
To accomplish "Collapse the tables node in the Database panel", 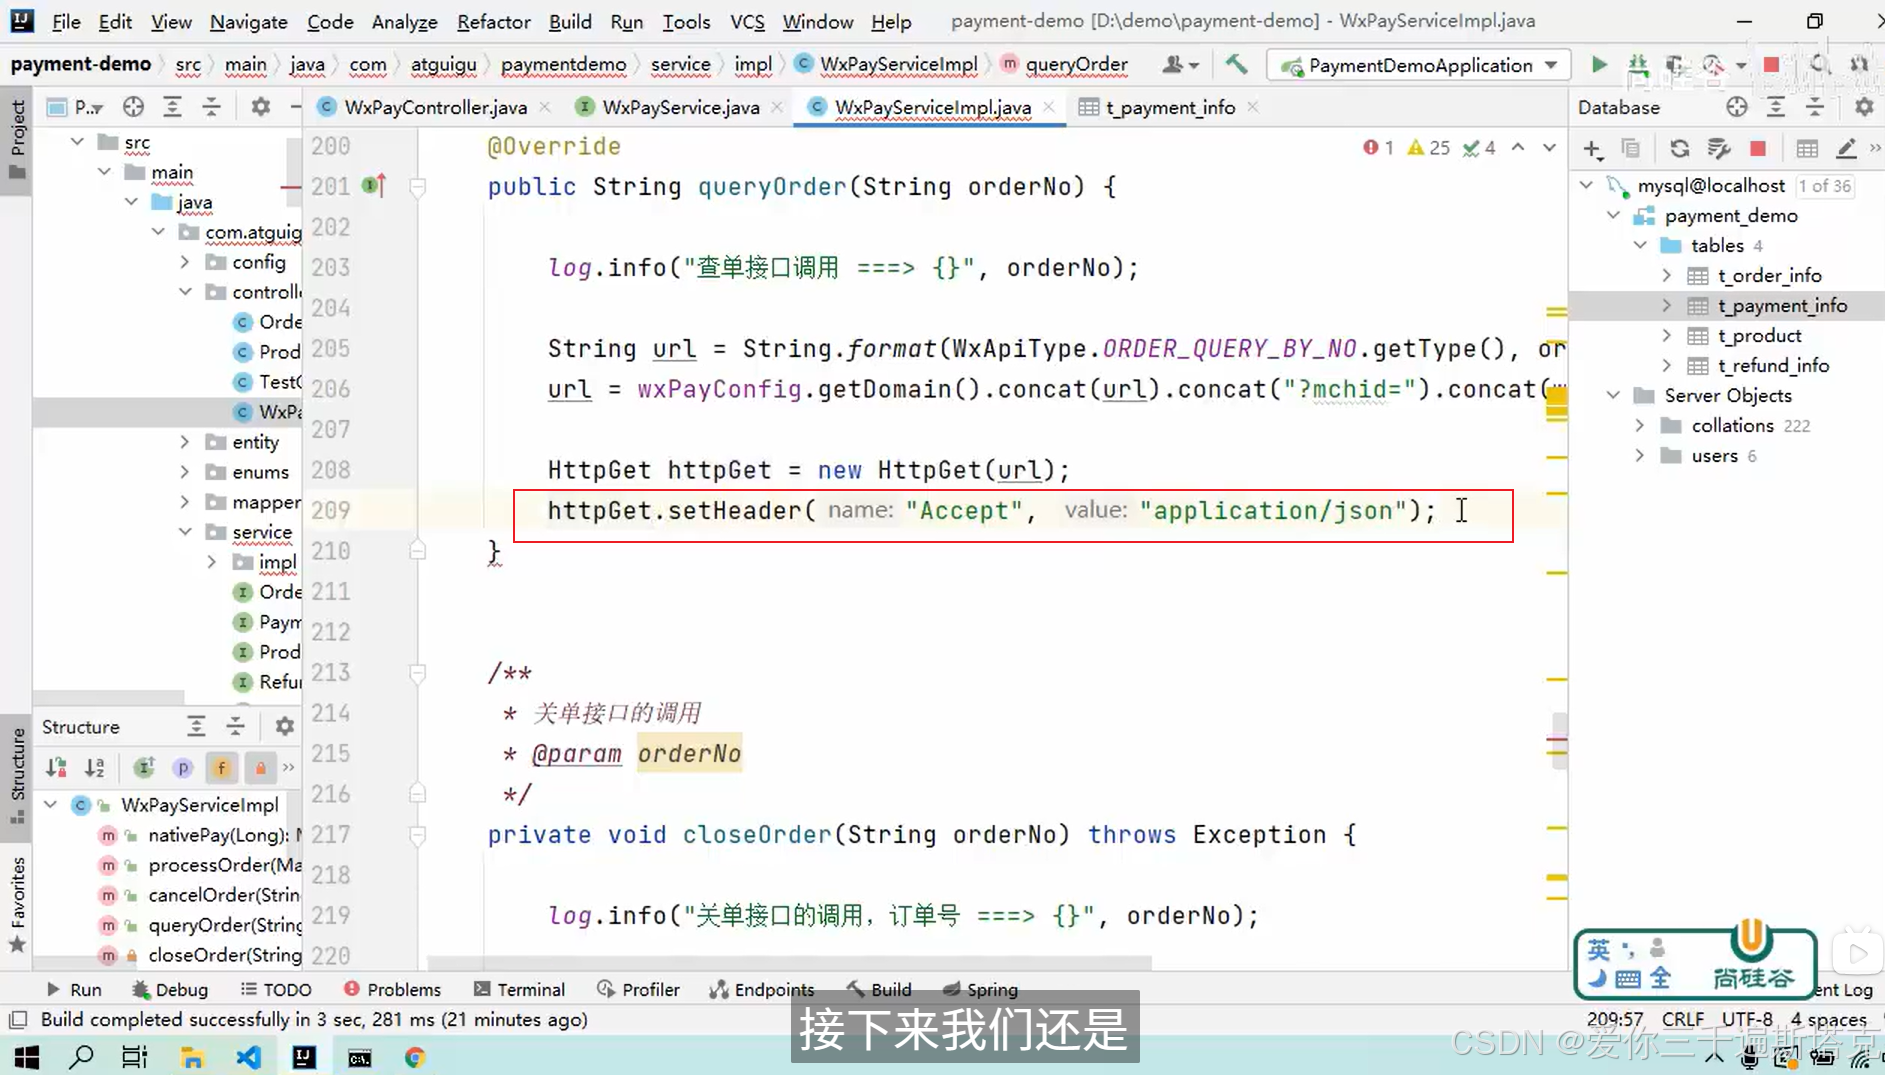I will coord(1640,245).
